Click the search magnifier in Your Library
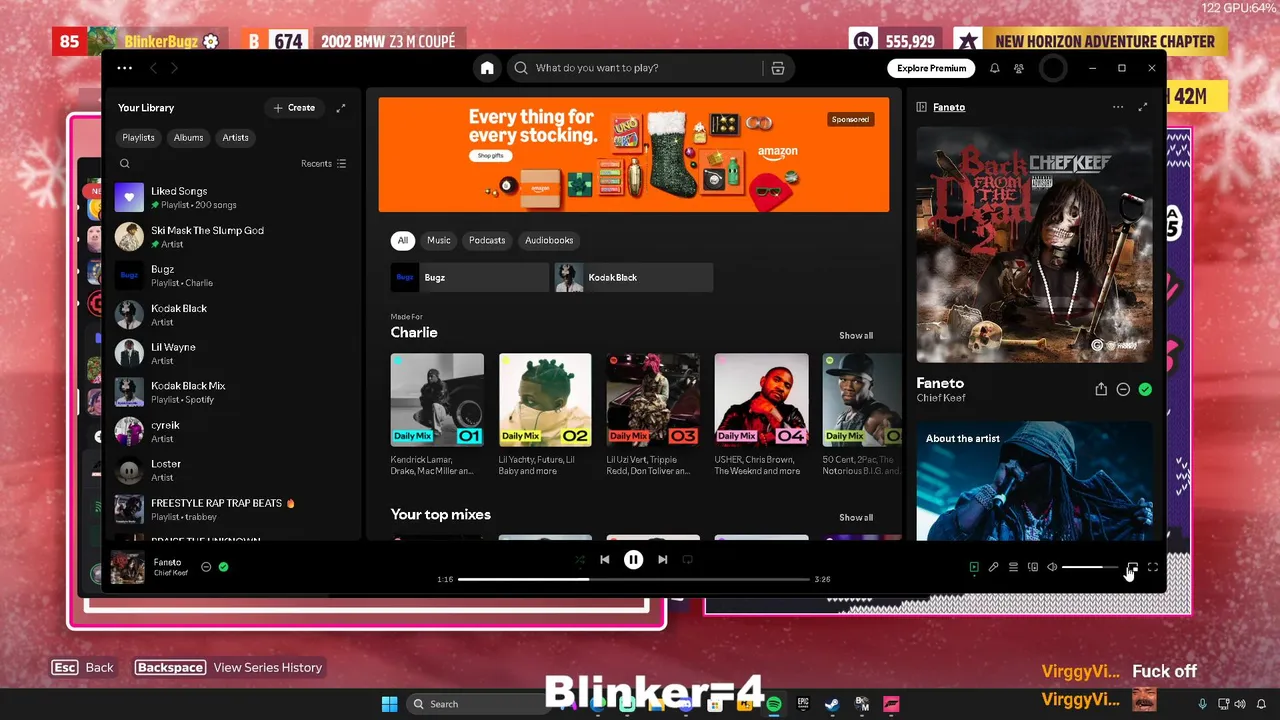Screen dimensions: 1280x720 click(125, 164)
